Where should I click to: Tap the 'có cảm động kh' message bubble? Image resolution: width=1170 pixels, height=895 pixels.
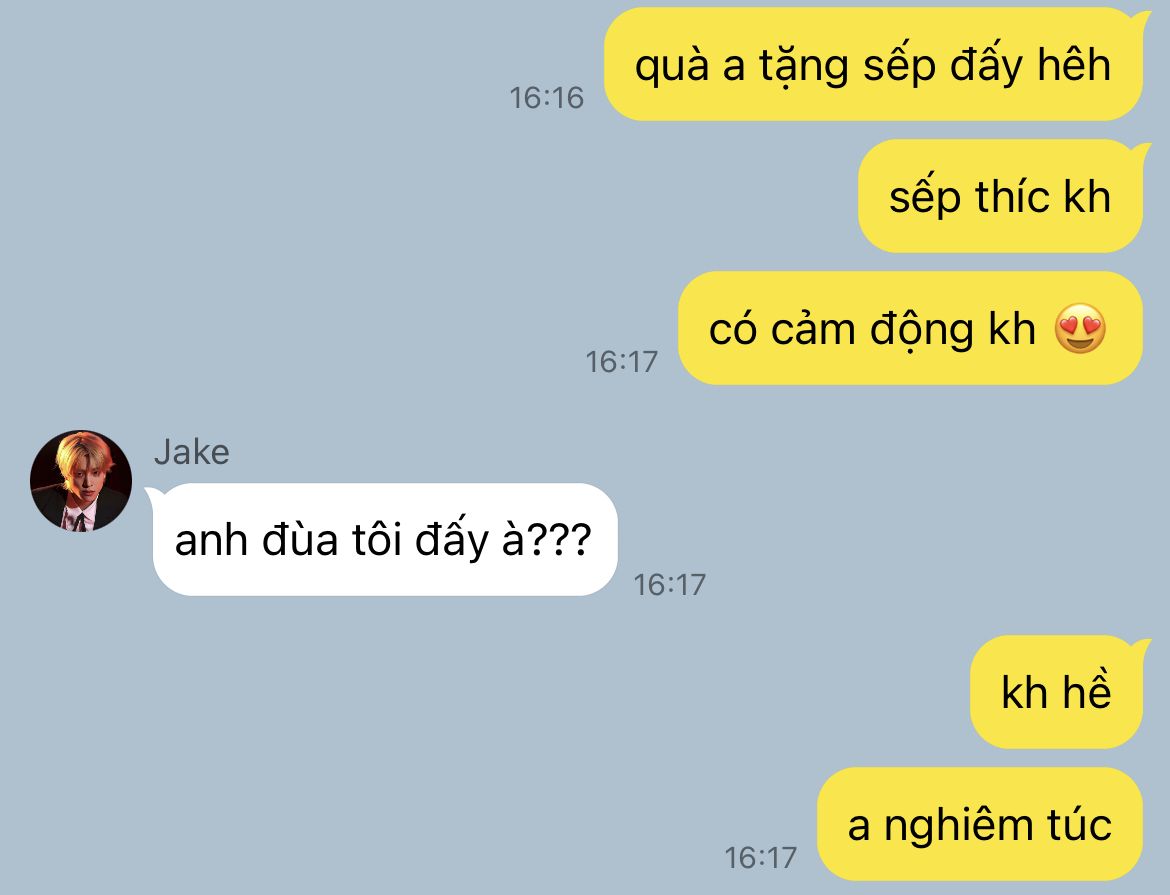[x=910, y=328]
